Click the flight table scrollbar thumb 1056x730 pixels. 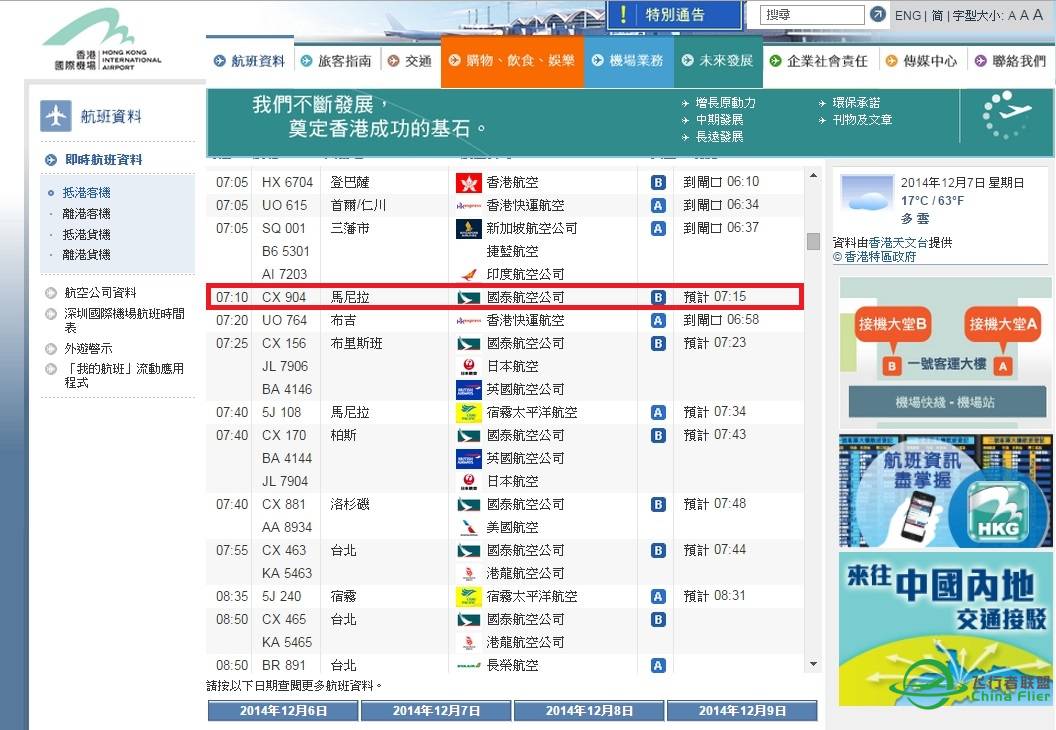(x=813, y=241)
